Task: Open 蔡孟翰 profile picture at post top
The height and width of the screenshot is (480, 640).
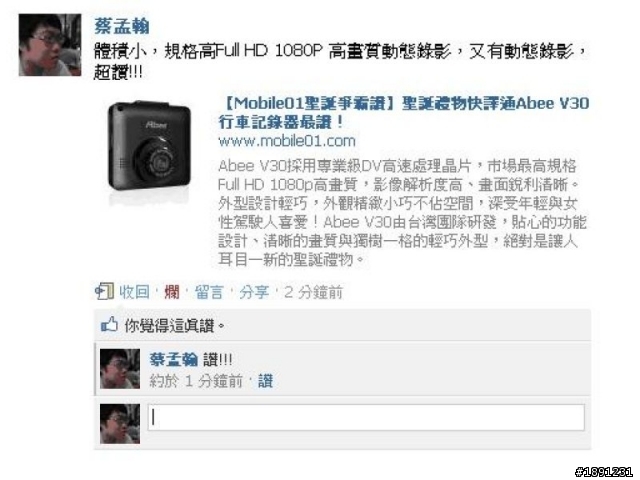Action: click(50, 45)
